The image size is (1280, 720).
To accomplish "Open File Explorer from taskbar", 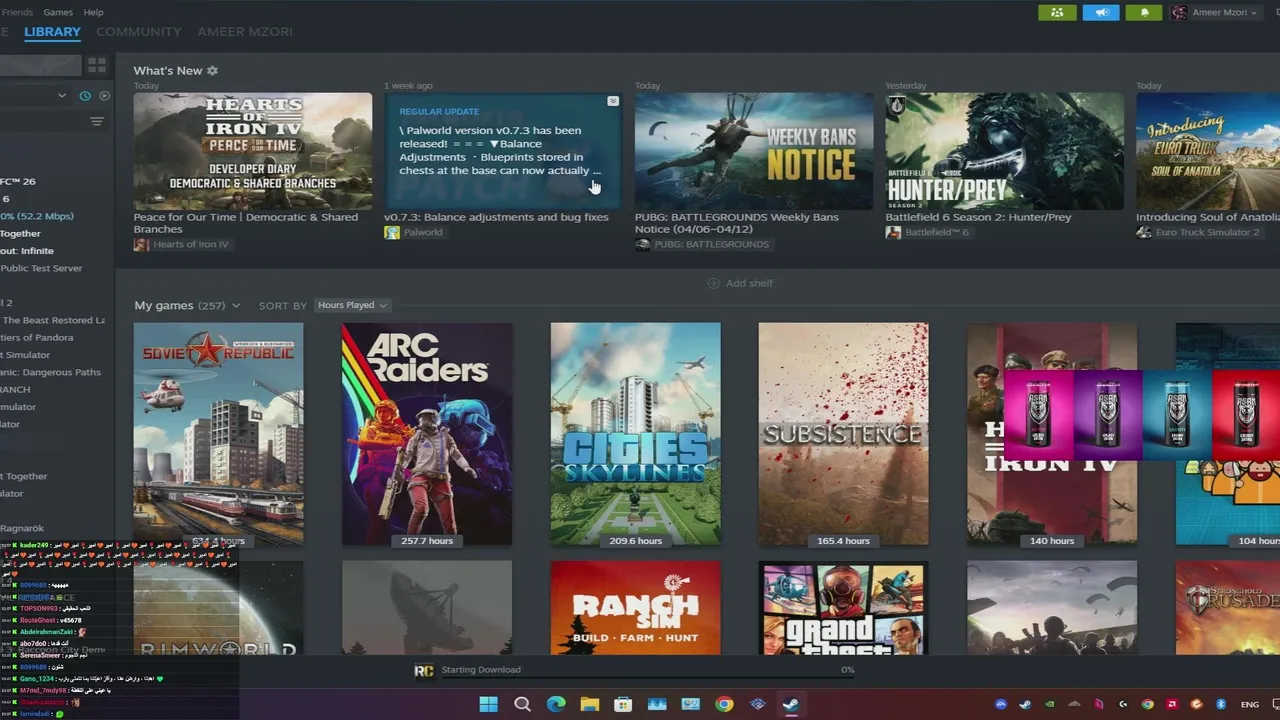I will [x=589, y=704].
